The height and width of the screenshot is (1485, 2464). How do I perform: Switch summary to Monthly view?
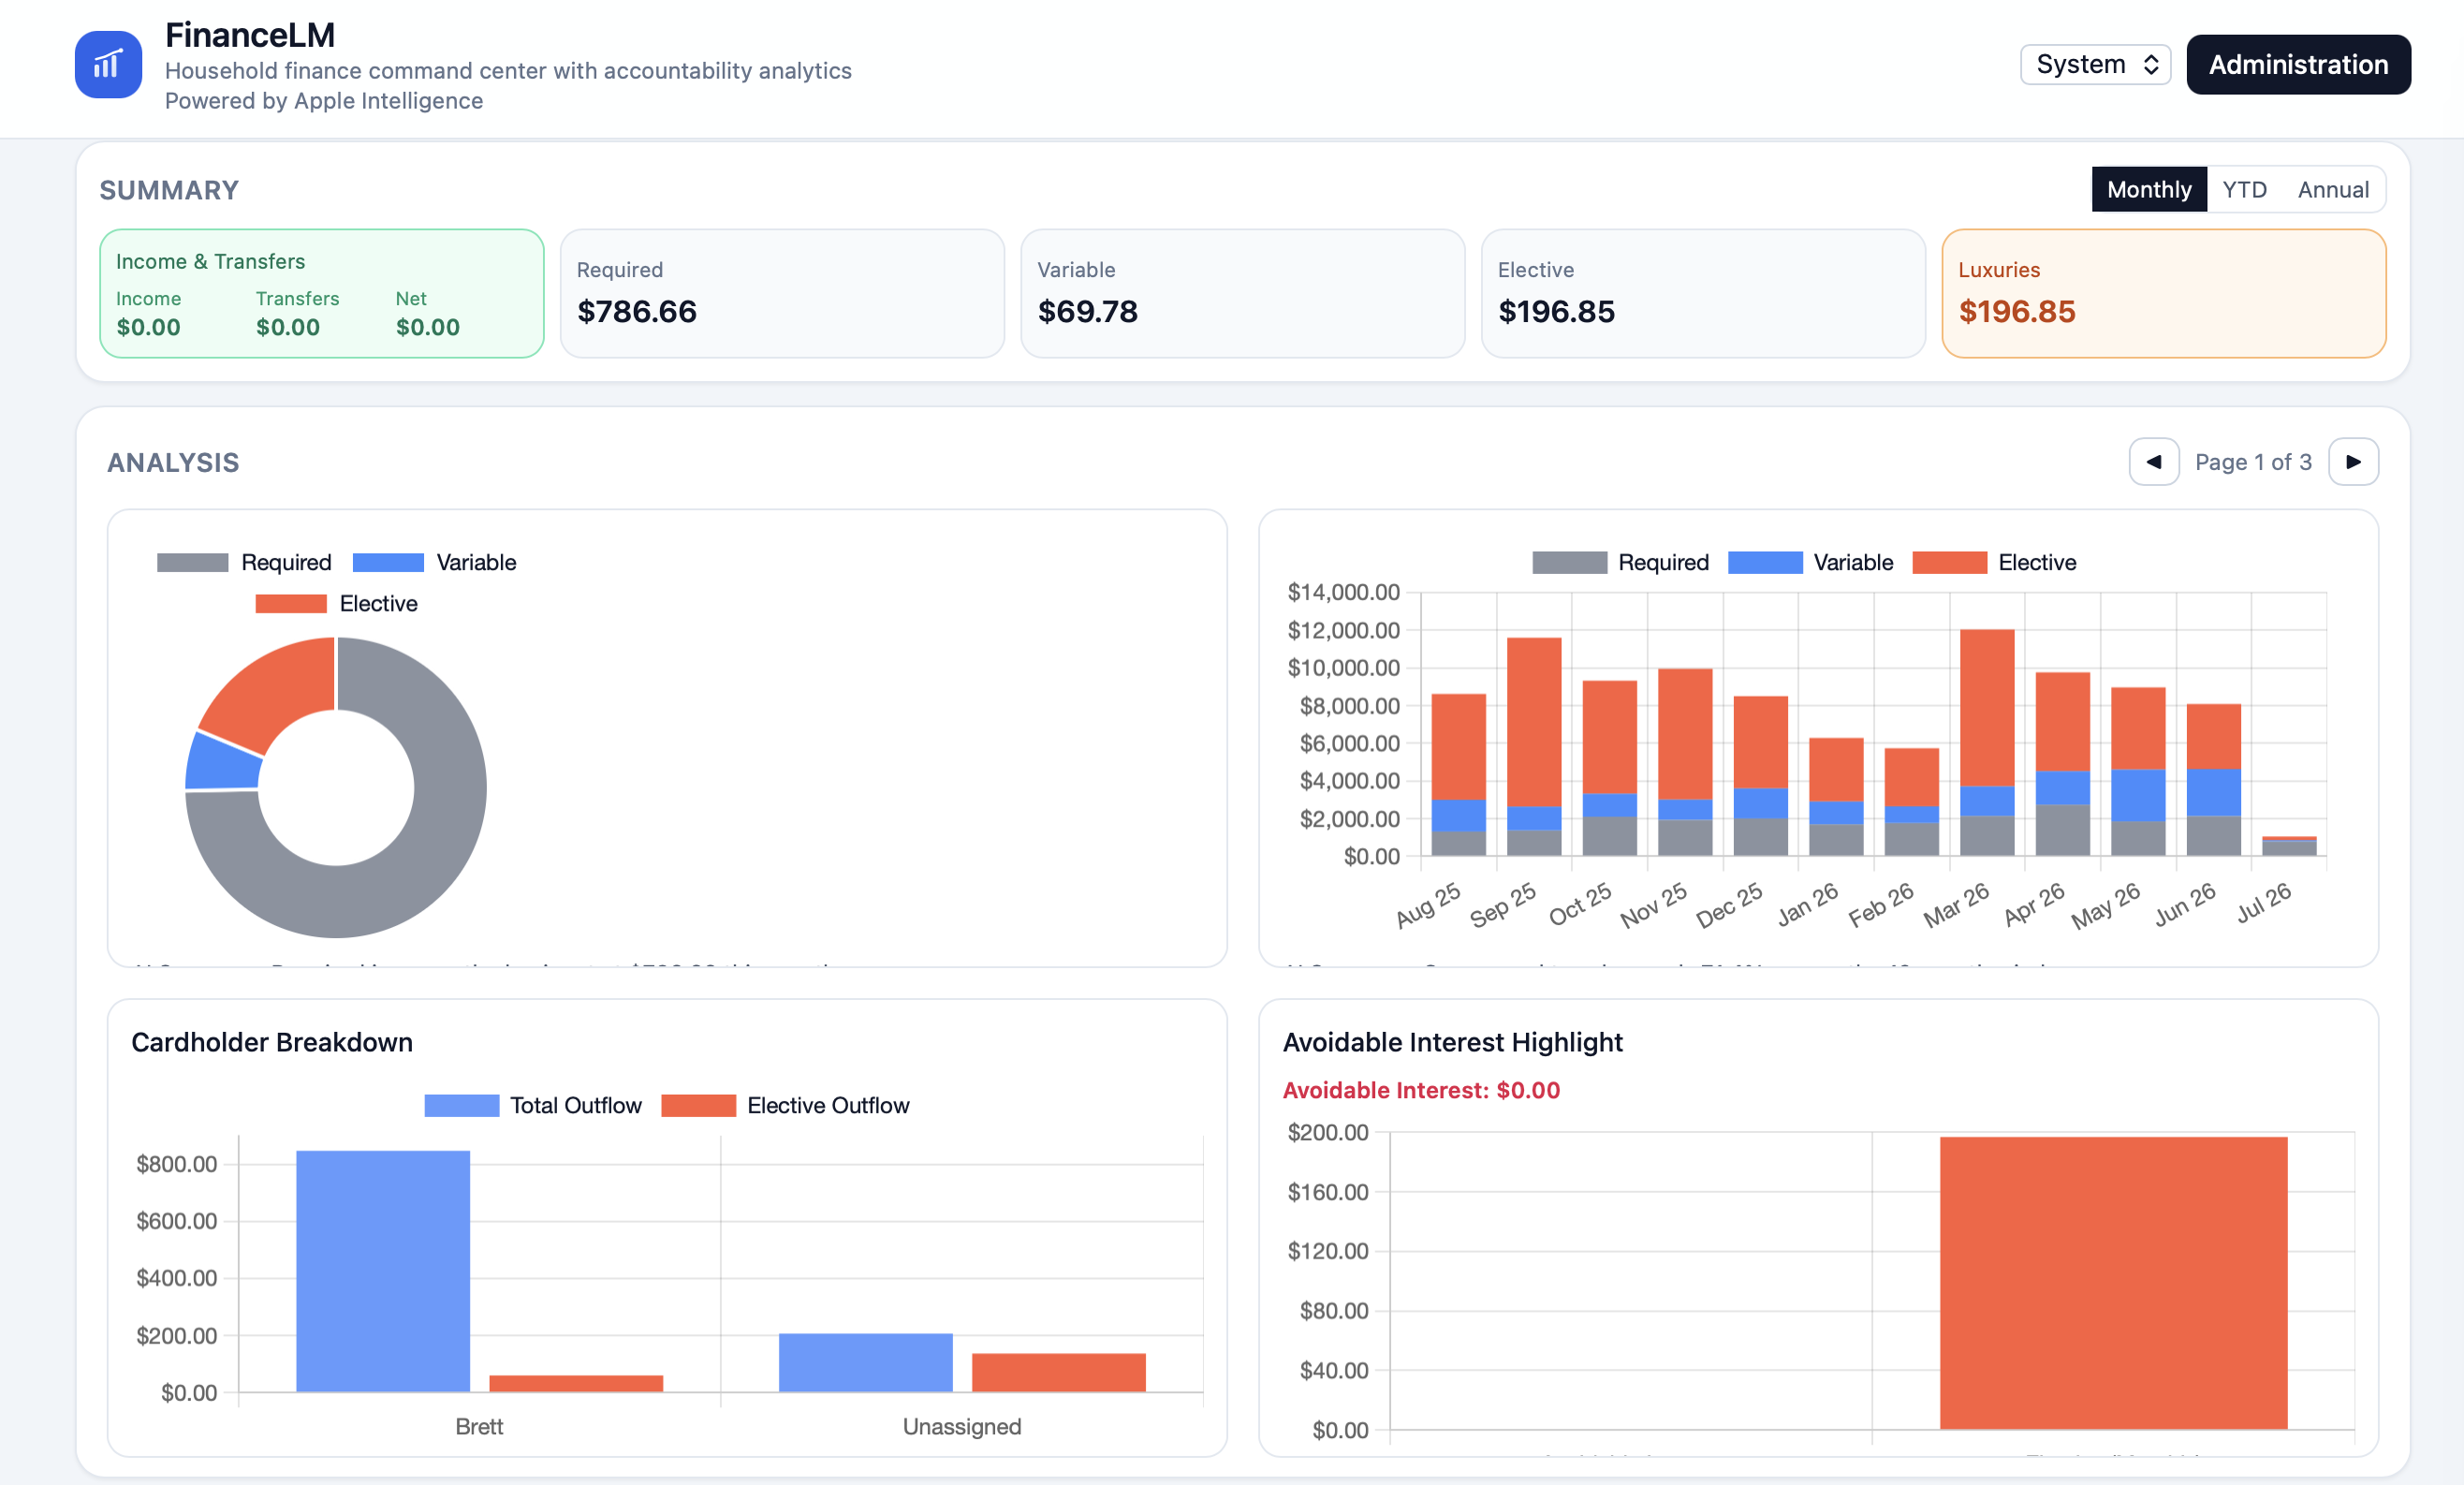click(2149, 189)
